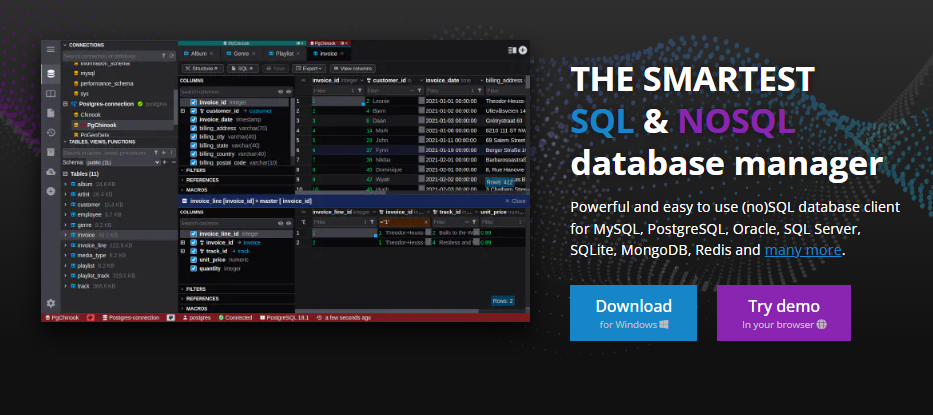Uncheck the quantity column checkbox
The width and height of the screenshot is (933, 415).
point(193,269)
